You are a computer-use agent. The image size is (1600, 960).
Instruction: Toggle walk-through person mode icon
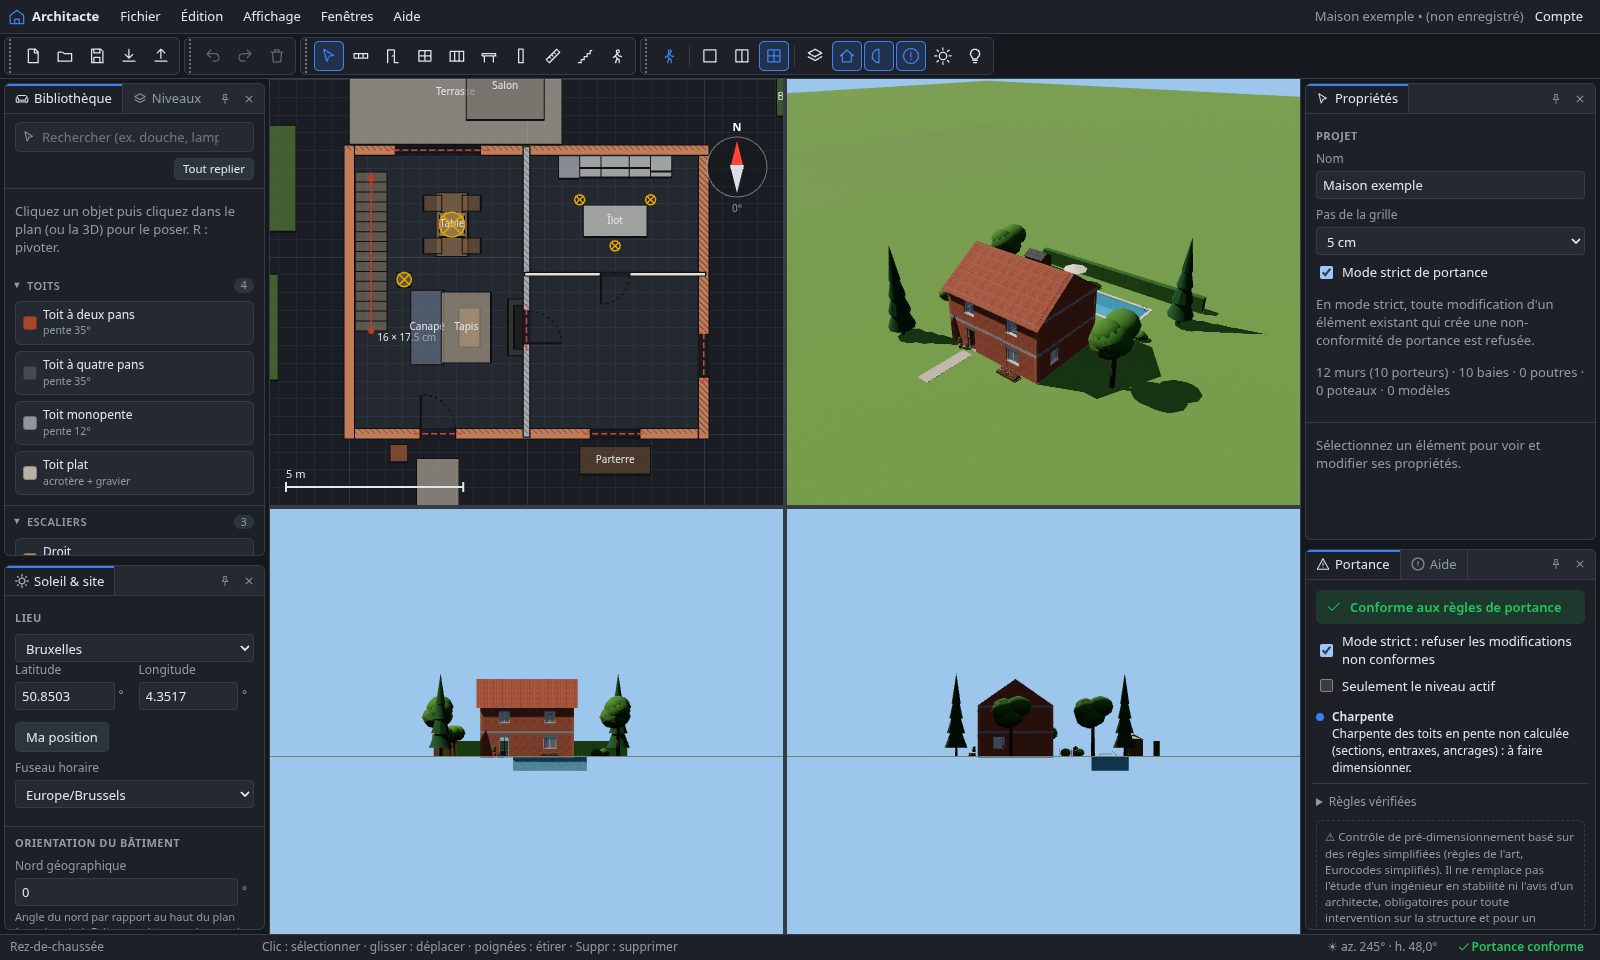(x=670, y=56)
